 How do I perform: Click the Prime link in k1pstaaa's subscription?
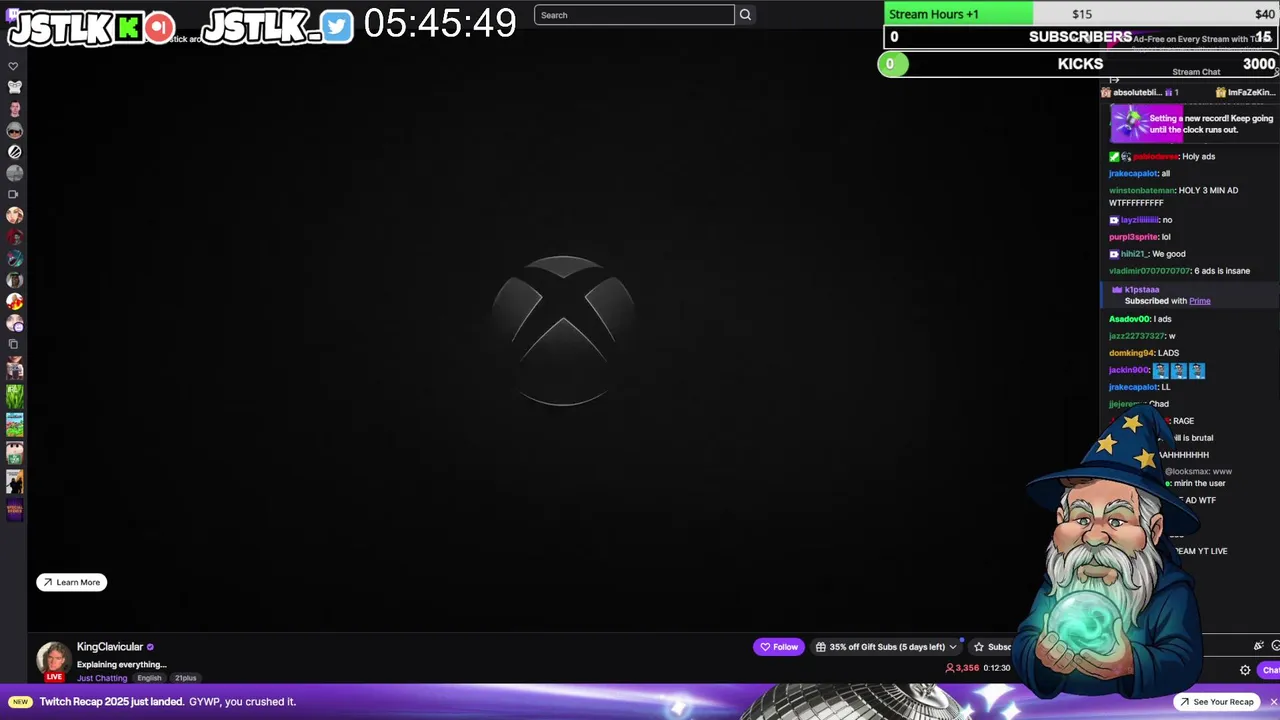coord(1200,301)
